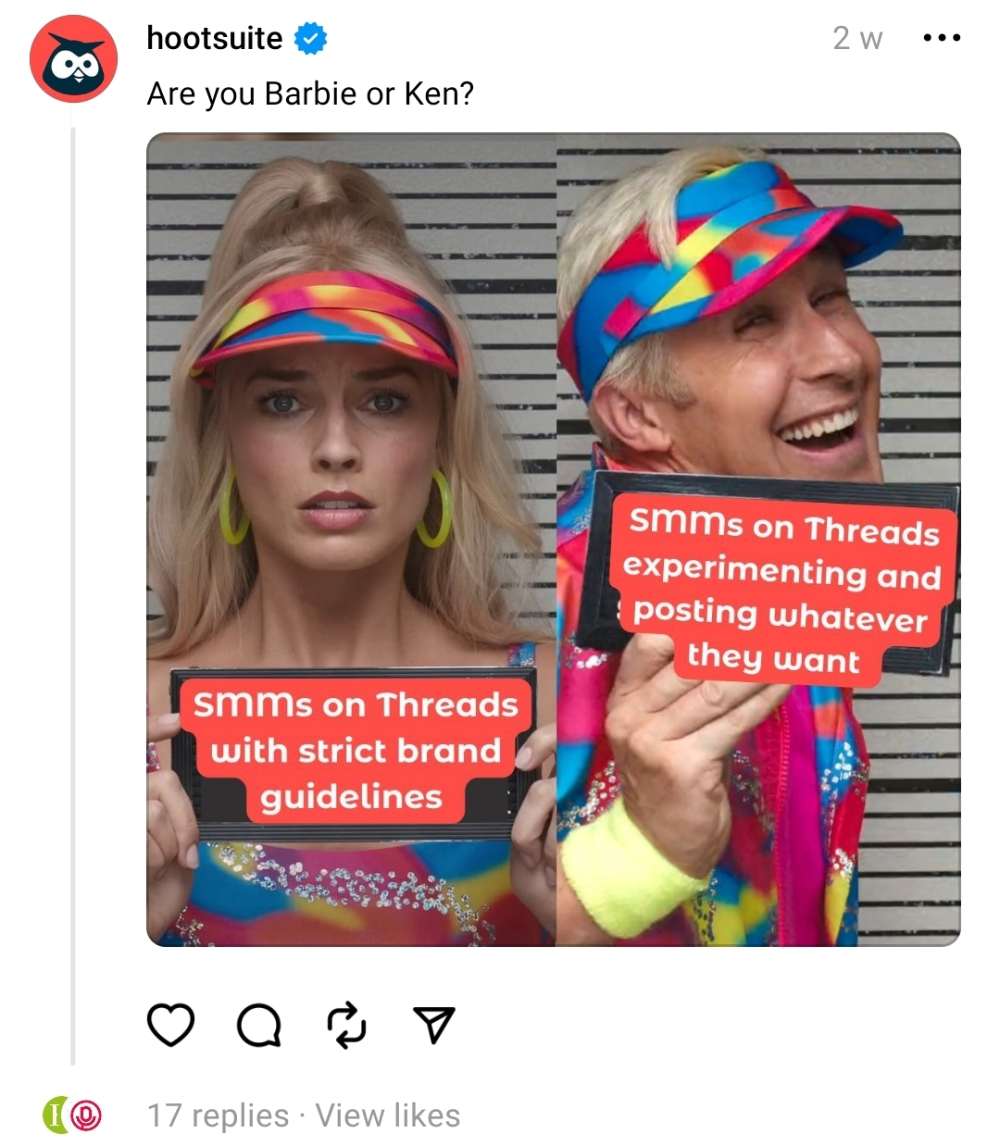Open the right Ken mugshot image
1000x1146 pixels.
pos(759,539)
